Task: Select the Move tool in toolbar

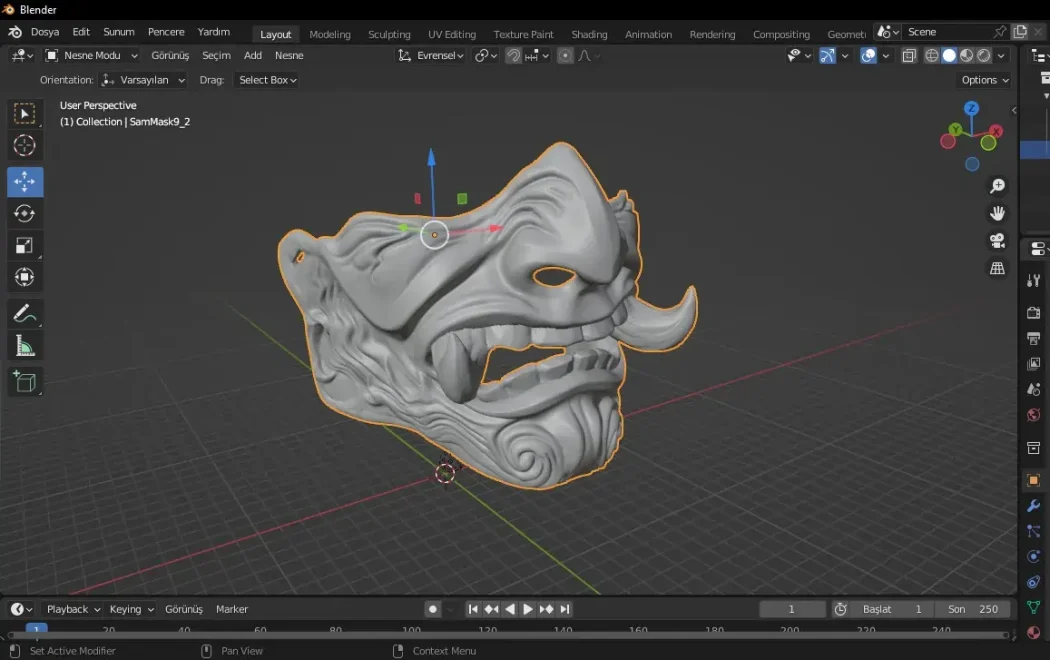Action: pyautogui.click(x=25, y=182)
